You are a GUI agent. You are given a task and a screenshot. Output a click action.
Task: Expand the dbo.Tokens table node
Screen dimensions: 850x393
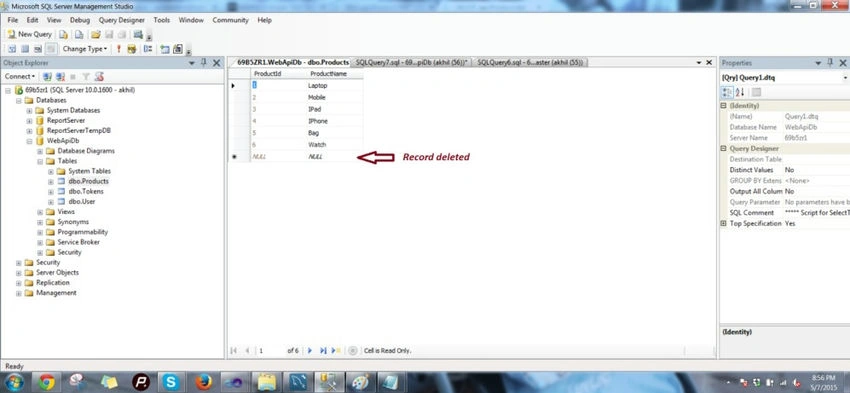tap(51, 191)
